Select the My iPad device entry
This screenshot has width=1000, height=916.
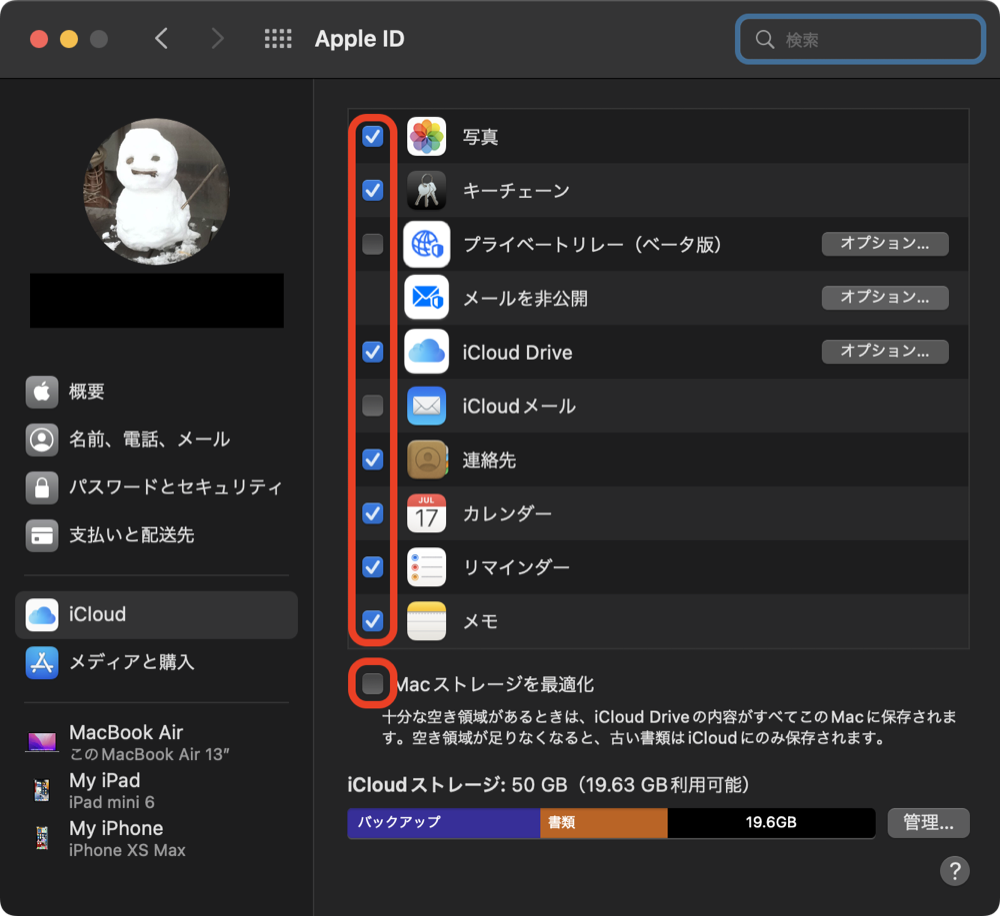tap(156, 790)
